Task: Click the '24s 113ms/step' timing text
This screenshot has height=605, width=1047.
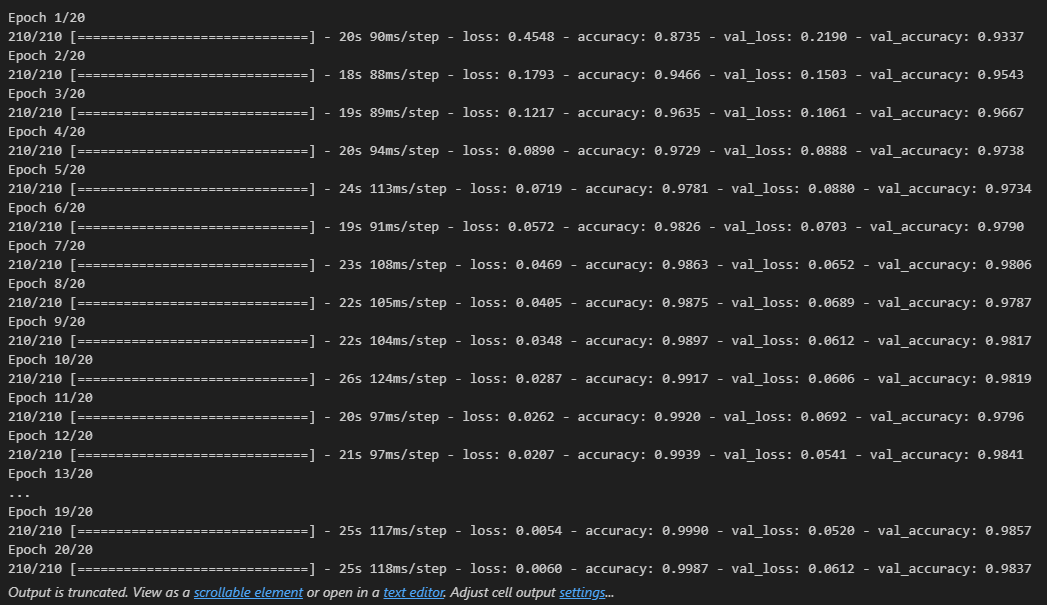Action: [393, 189]
